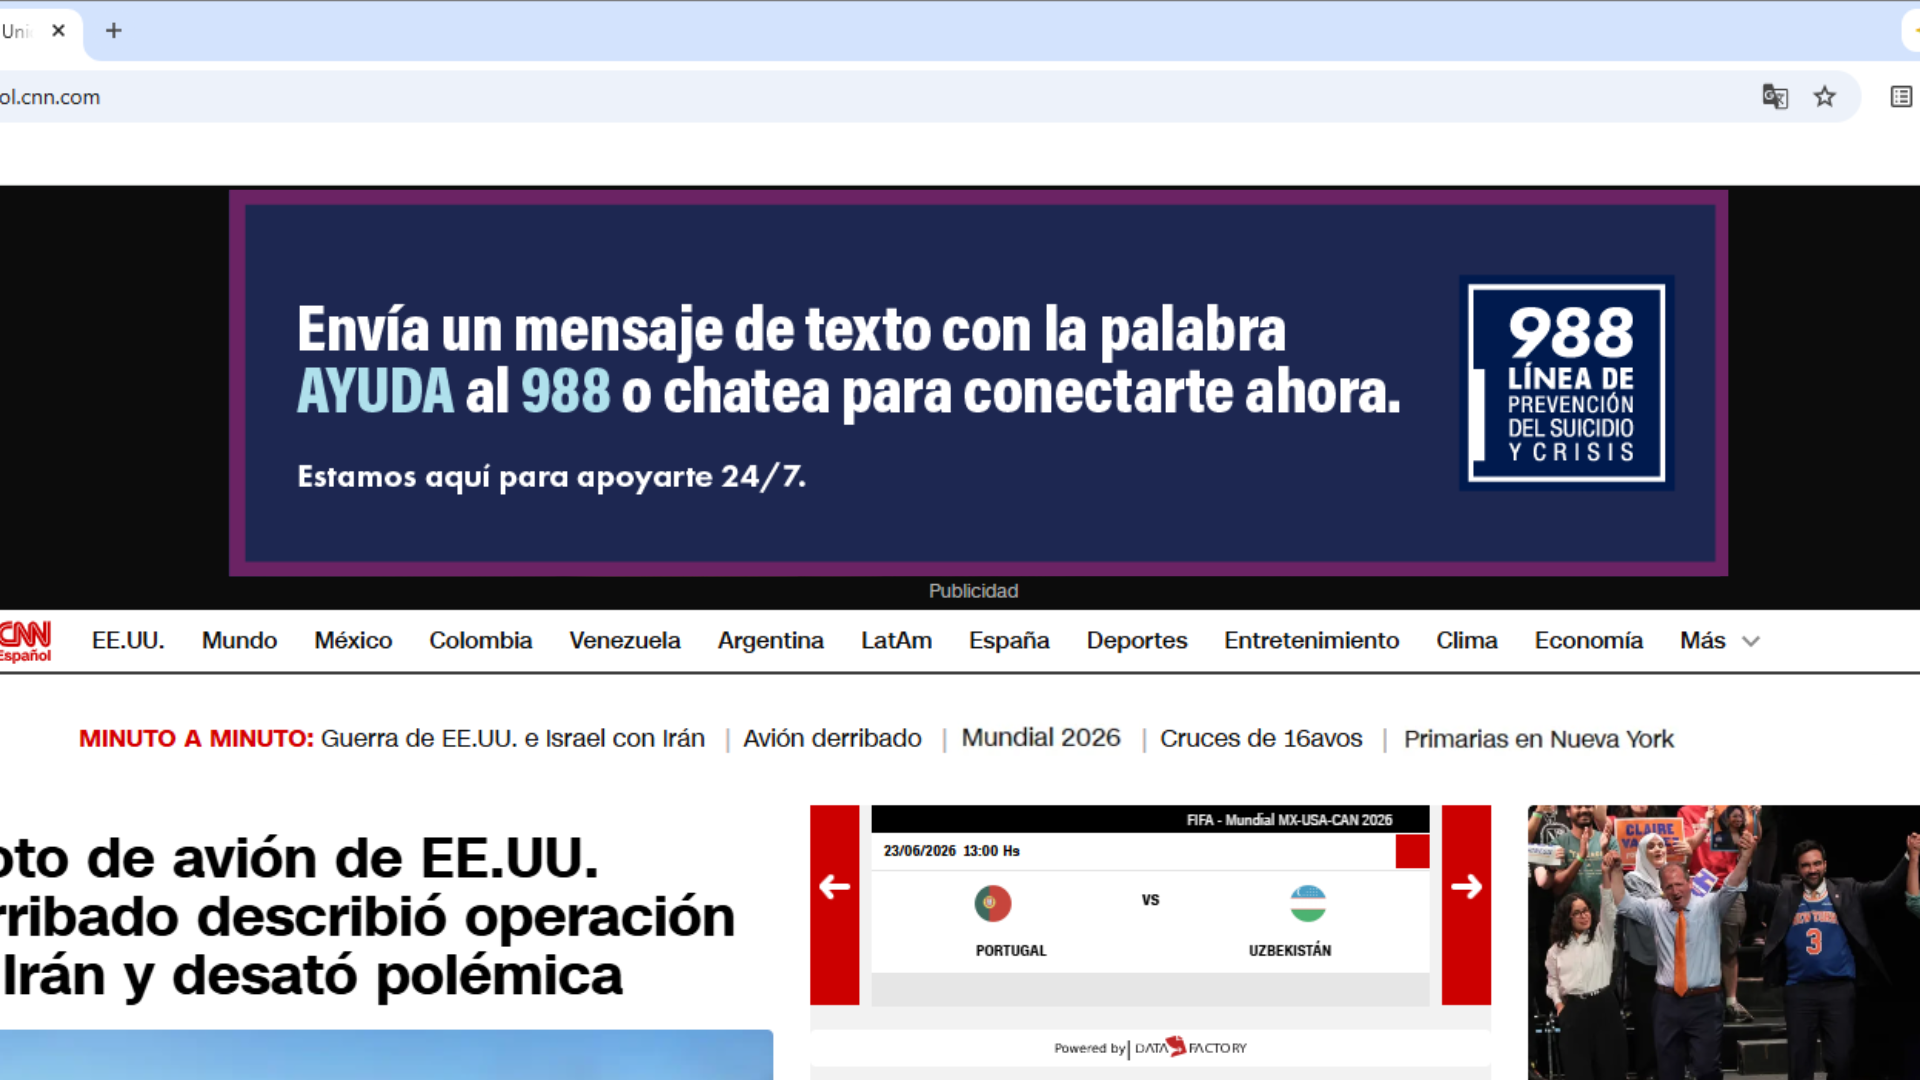Click the translate page icon

tap(1775, 97)
